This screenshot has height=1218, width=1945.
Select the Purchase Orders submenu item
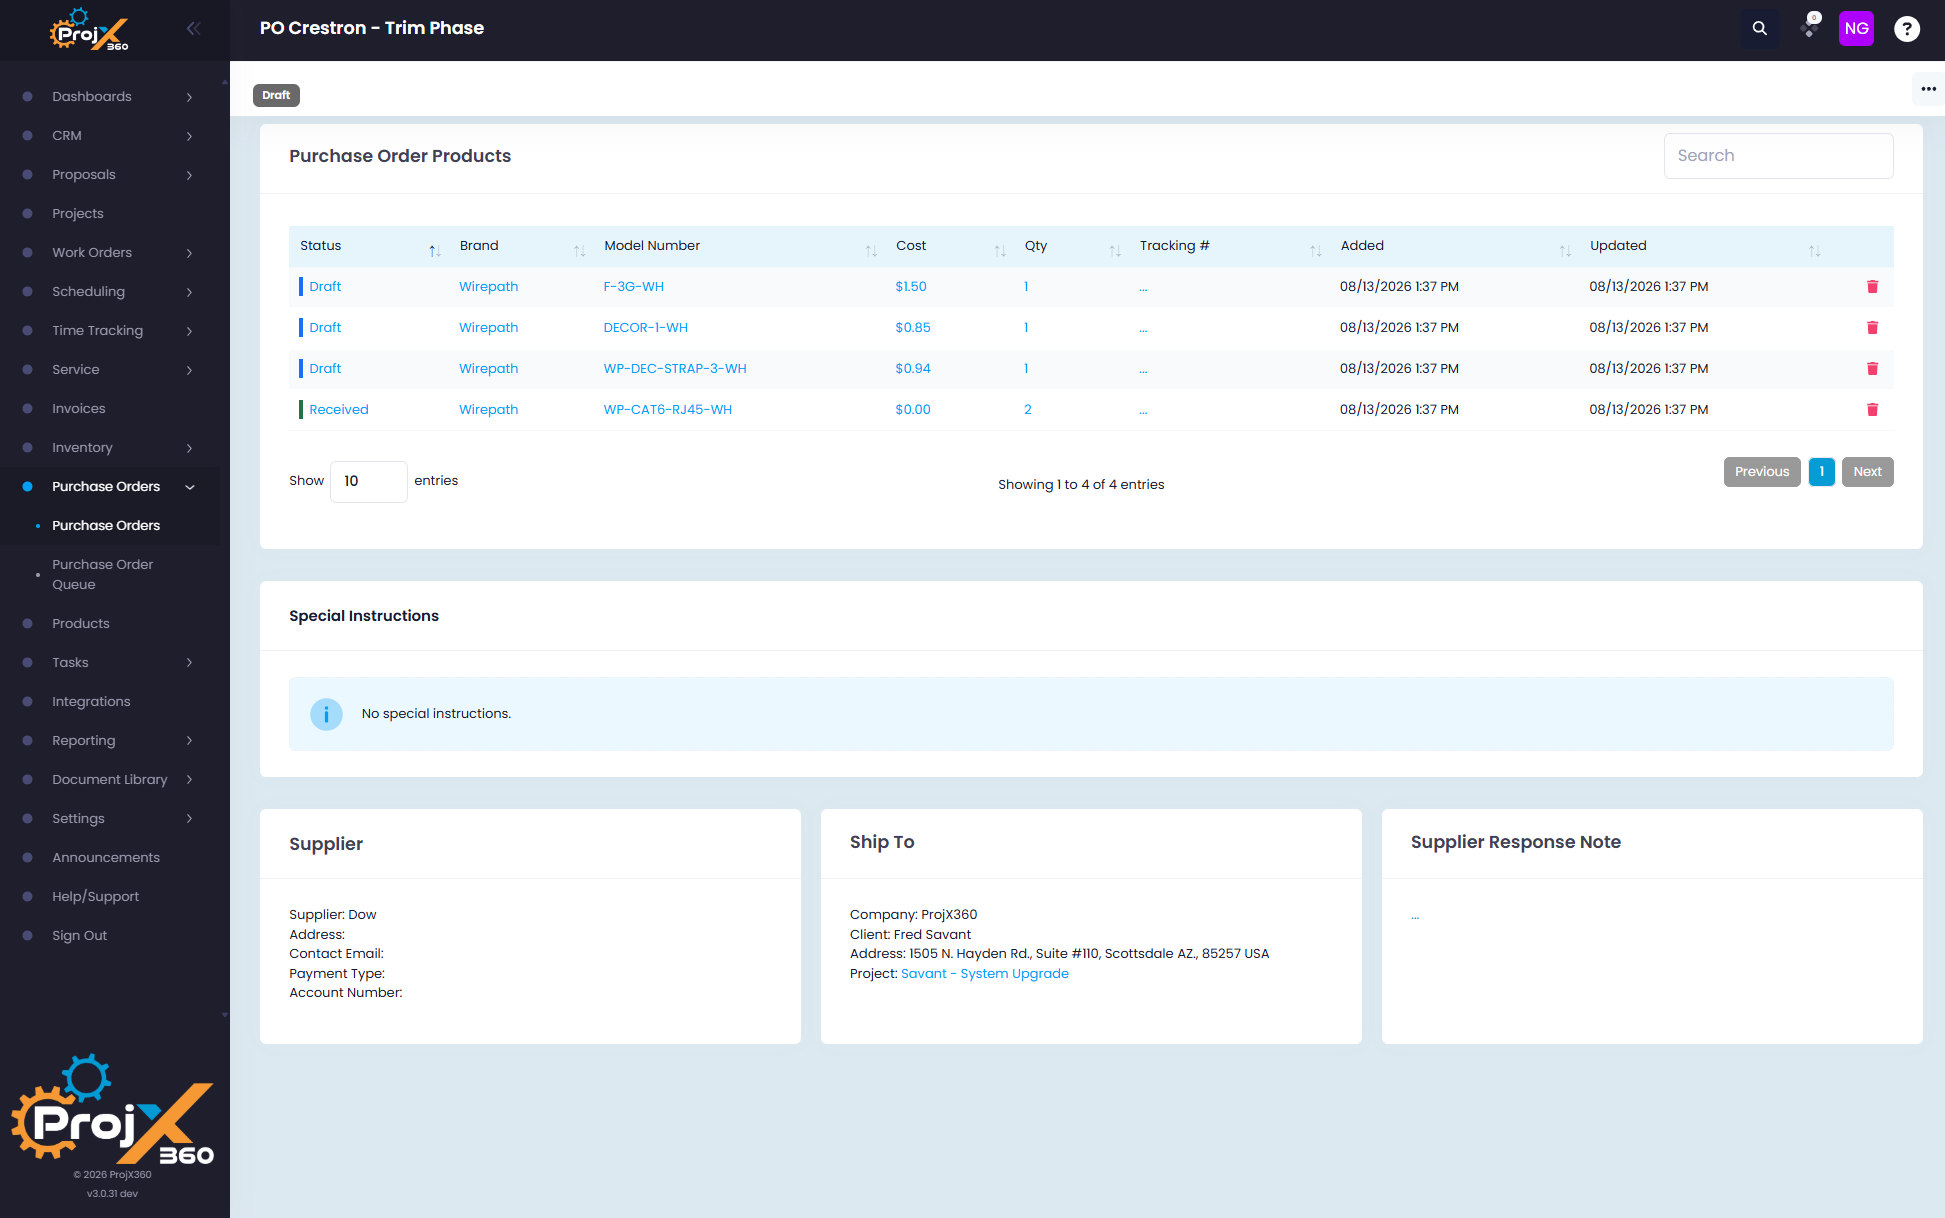pos(106,526)
